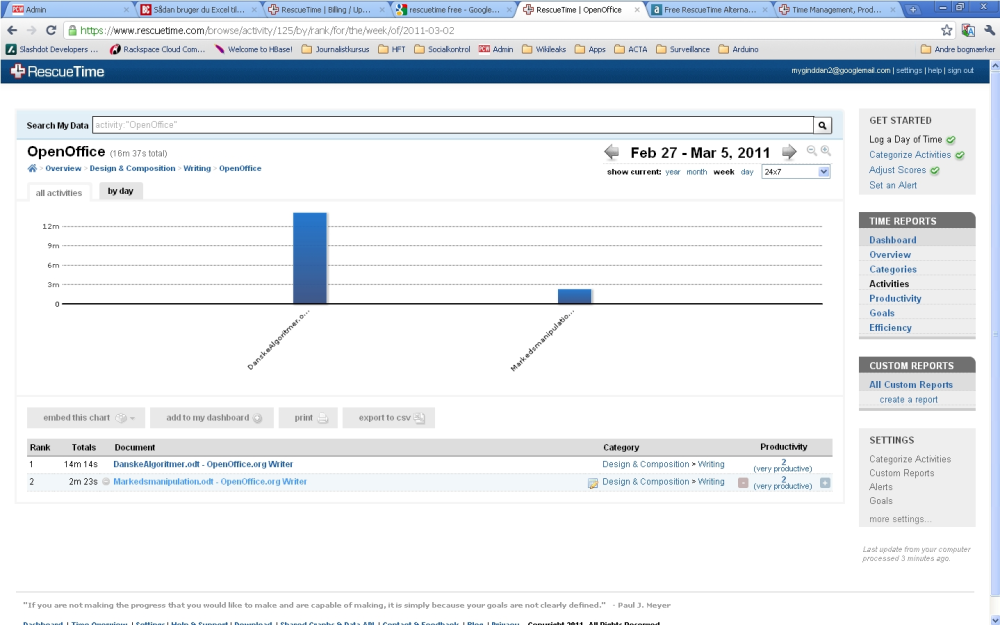Show current month view
Screen dimensions: 1000x625
[696, 172]
